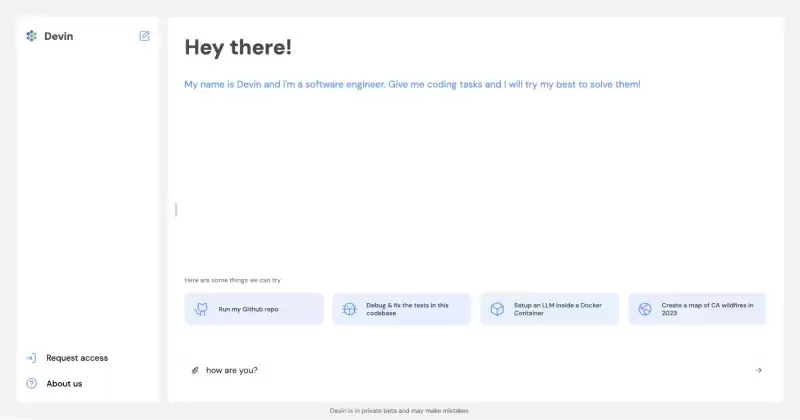Select Debug & fix the tests suggestion
Screen dimensions: 800x420
(402, 309)
